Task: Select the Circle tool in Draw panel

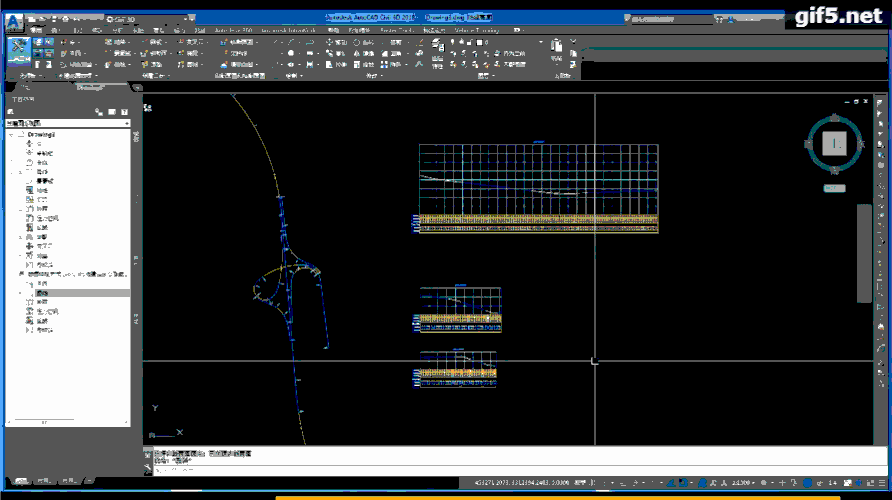Action: (291, 53)
